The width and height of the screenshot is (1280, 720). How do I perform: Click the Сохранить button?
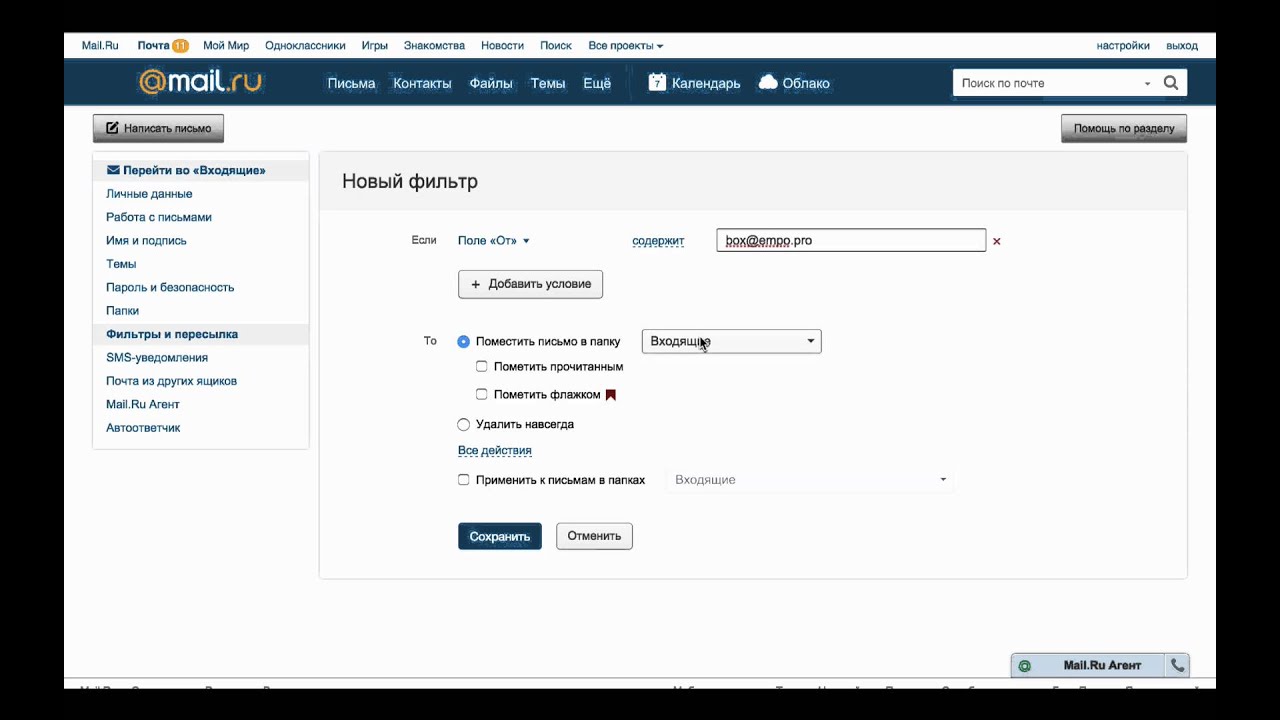click(500, 536)
